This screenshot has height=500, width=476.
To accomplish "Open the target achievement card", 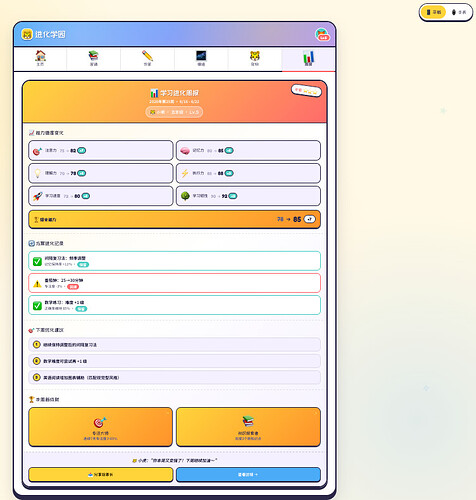I will 100,427.
